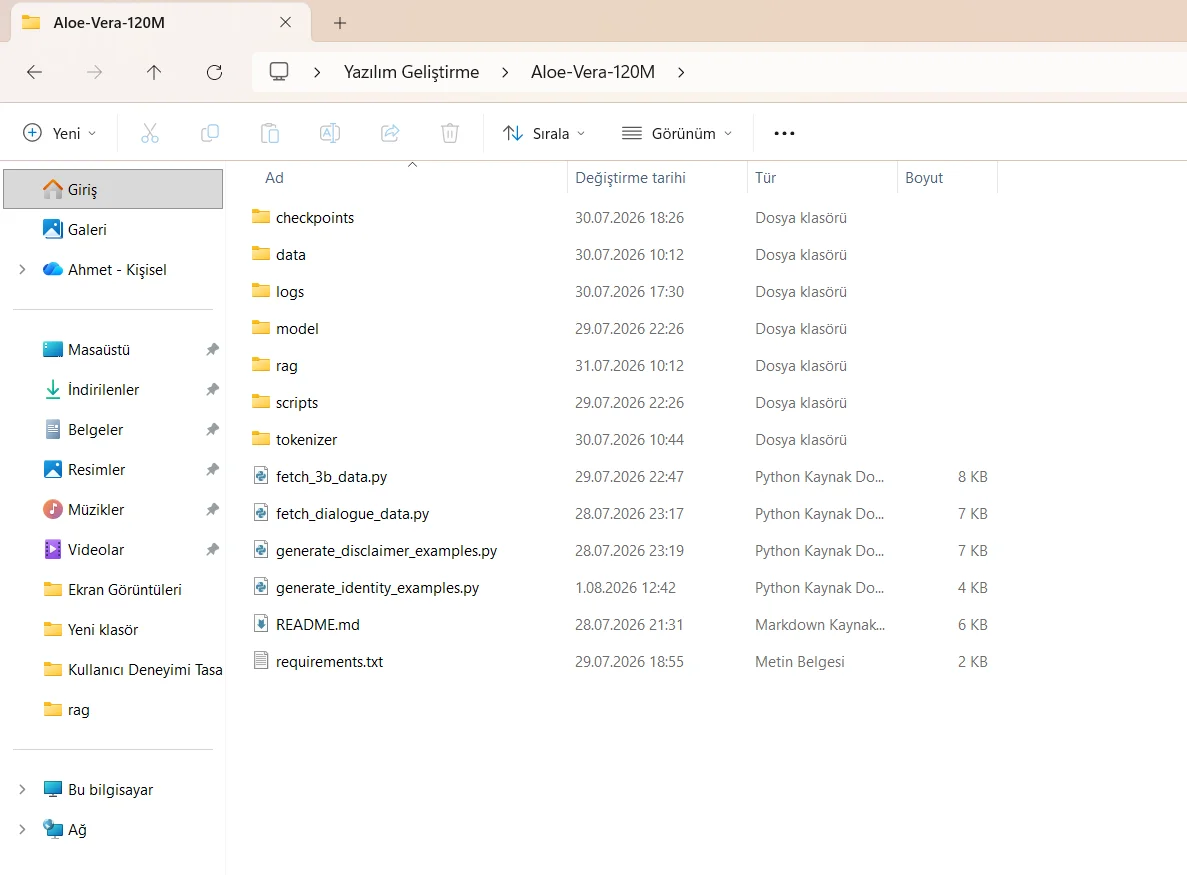Viewport: 1187px width, 875px height.
Task: Close the Aloe-Vera-120M tab
Action: tap(285, 23)
